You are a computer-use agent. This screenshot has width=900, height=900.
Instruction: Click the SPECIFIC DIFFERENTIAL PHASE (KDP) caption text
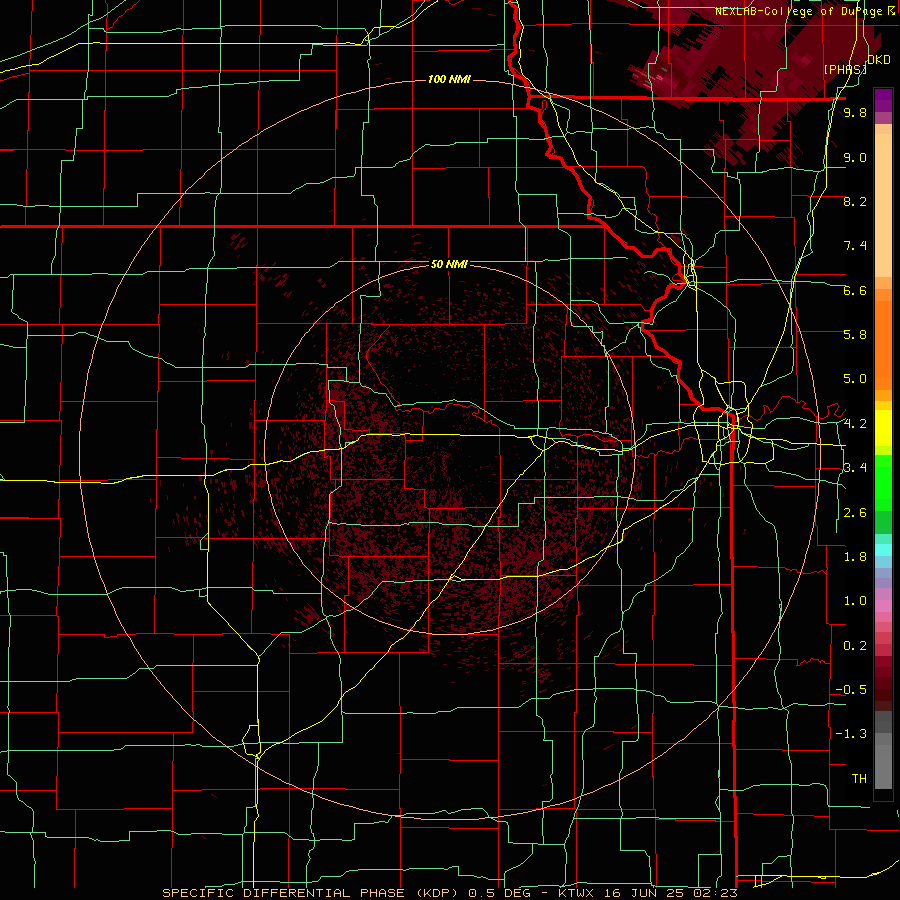312,893
